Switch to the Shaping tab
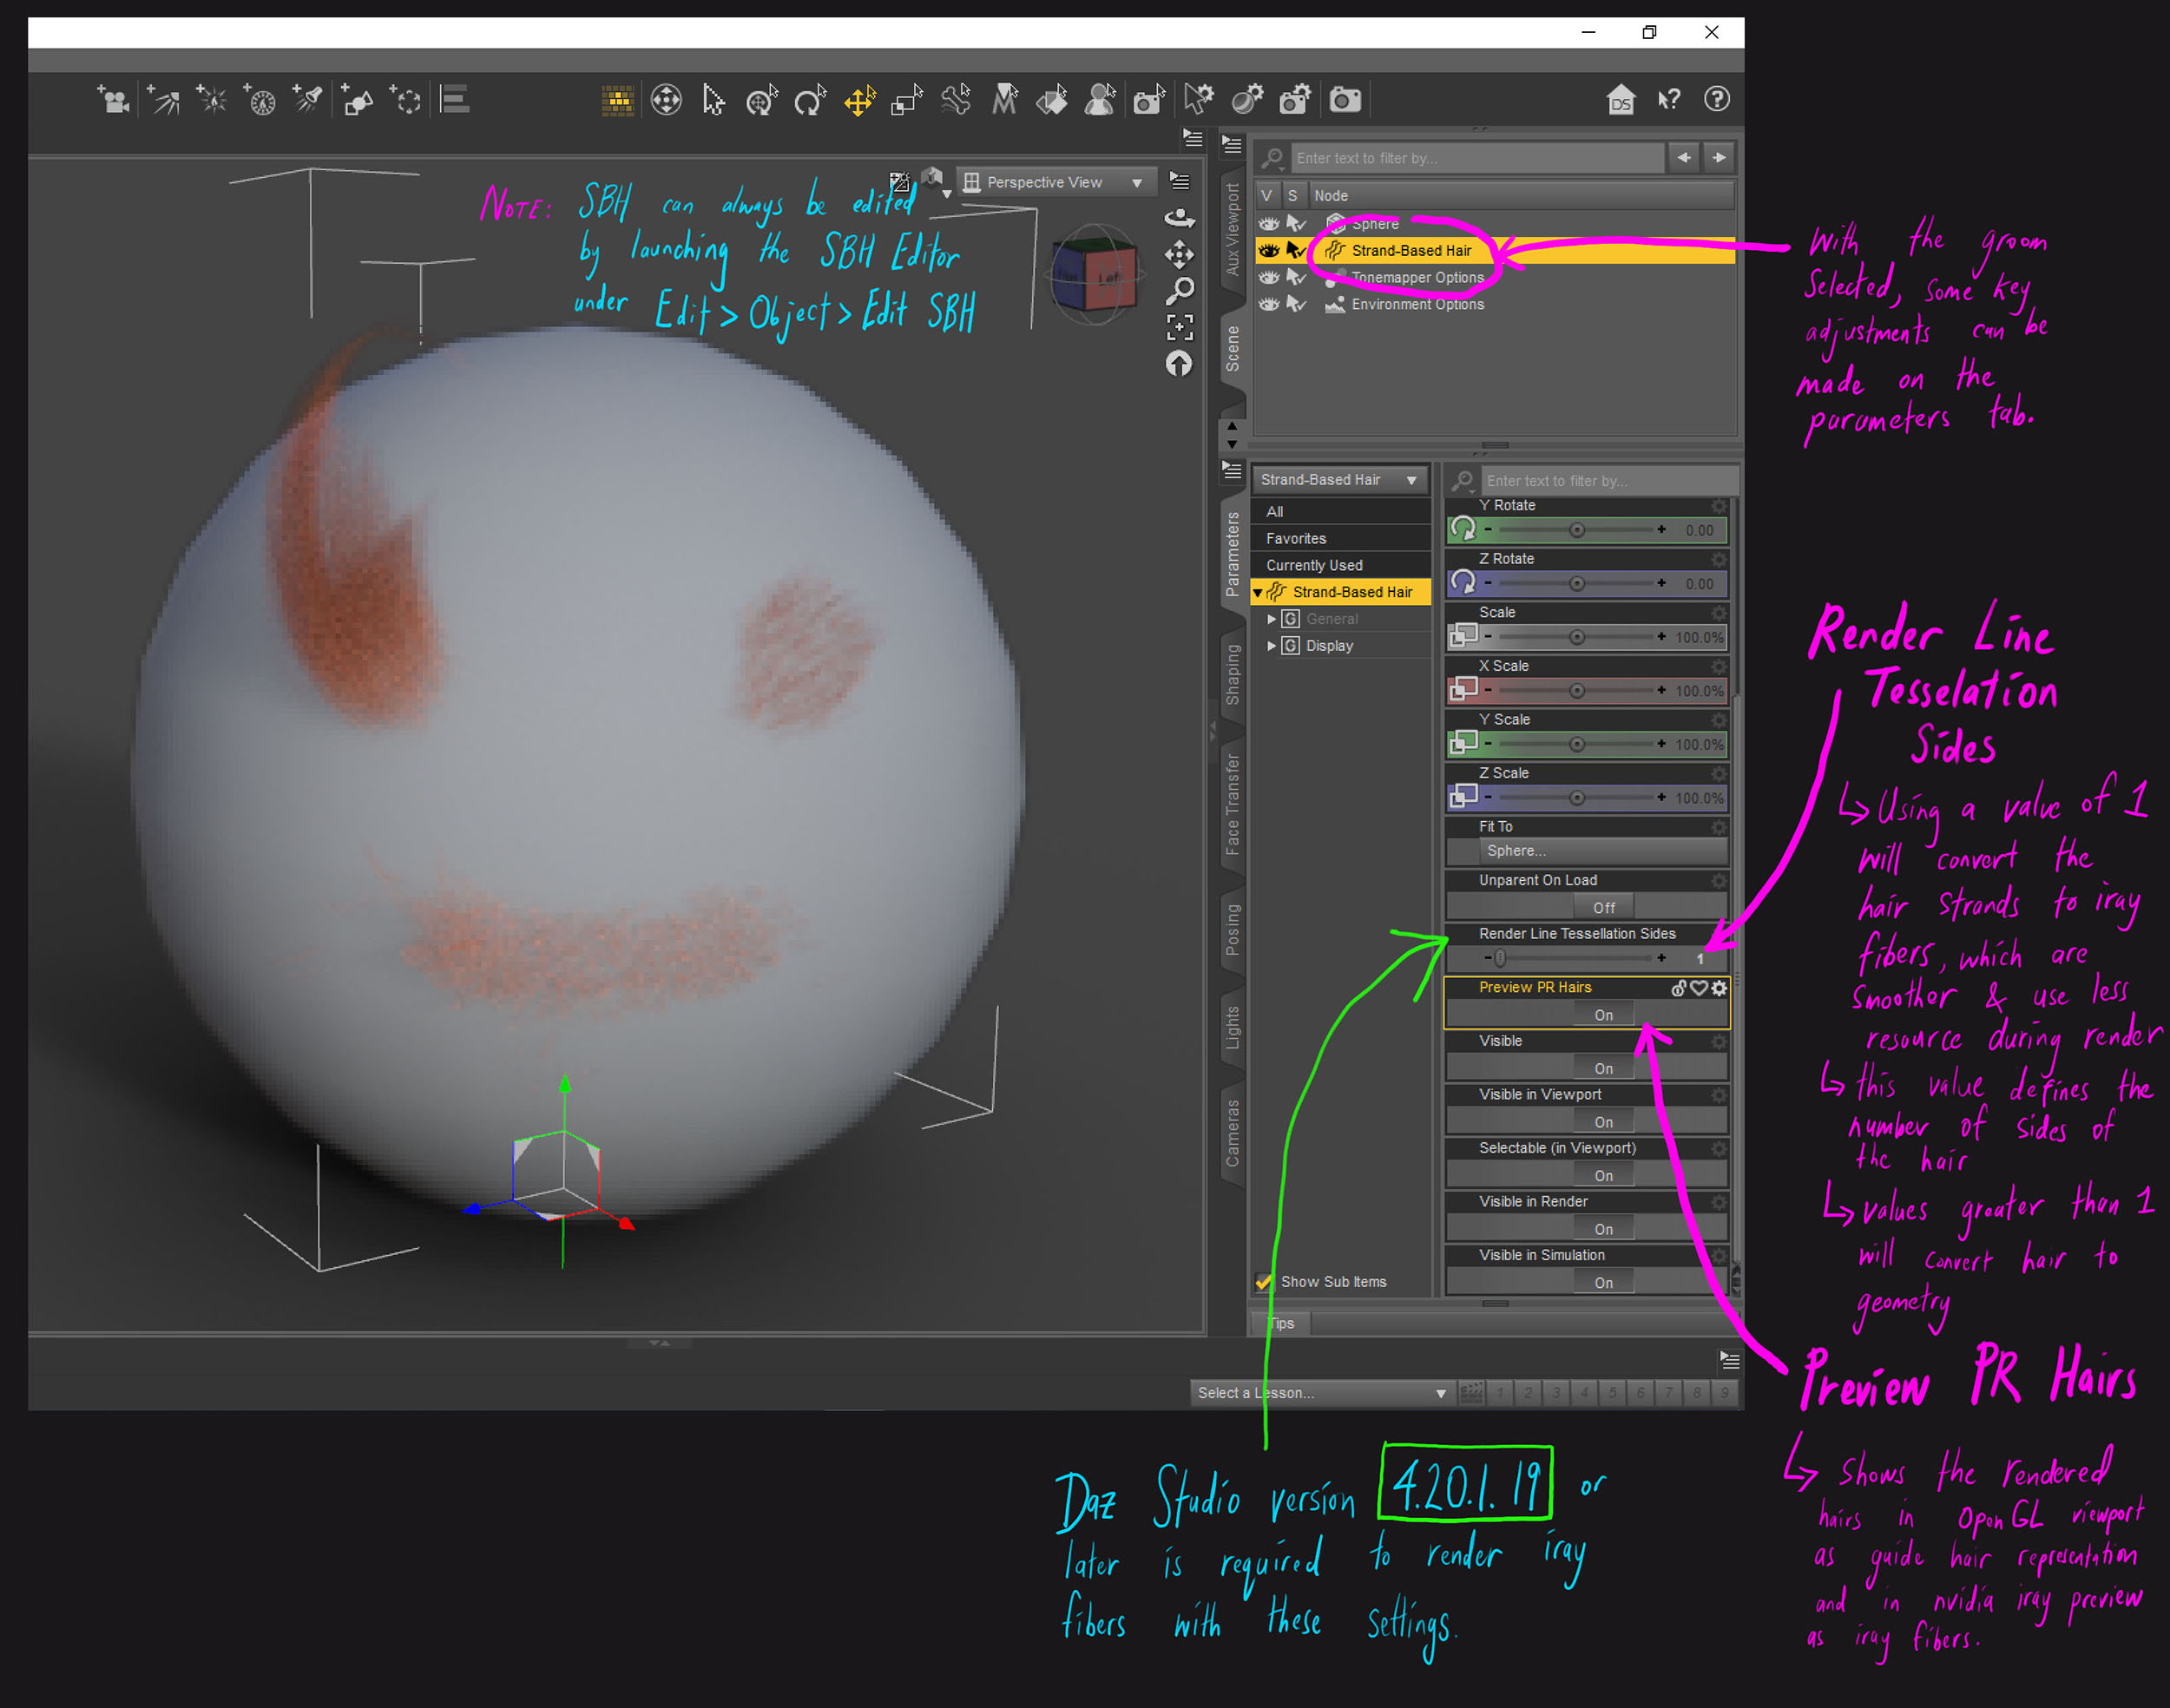Screen dimensions: 2170x1708 [x=1233, y=674]
